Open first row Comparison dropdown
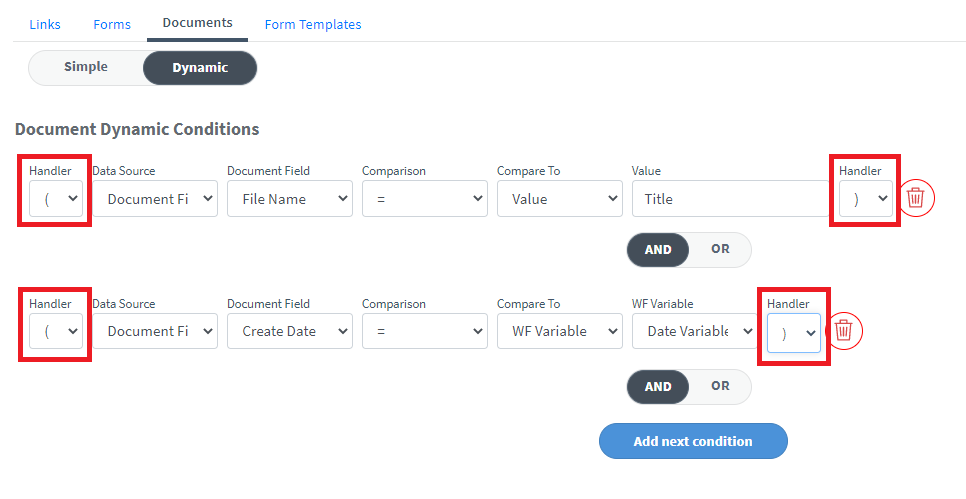The image size is (966, 499). [424, 198]
